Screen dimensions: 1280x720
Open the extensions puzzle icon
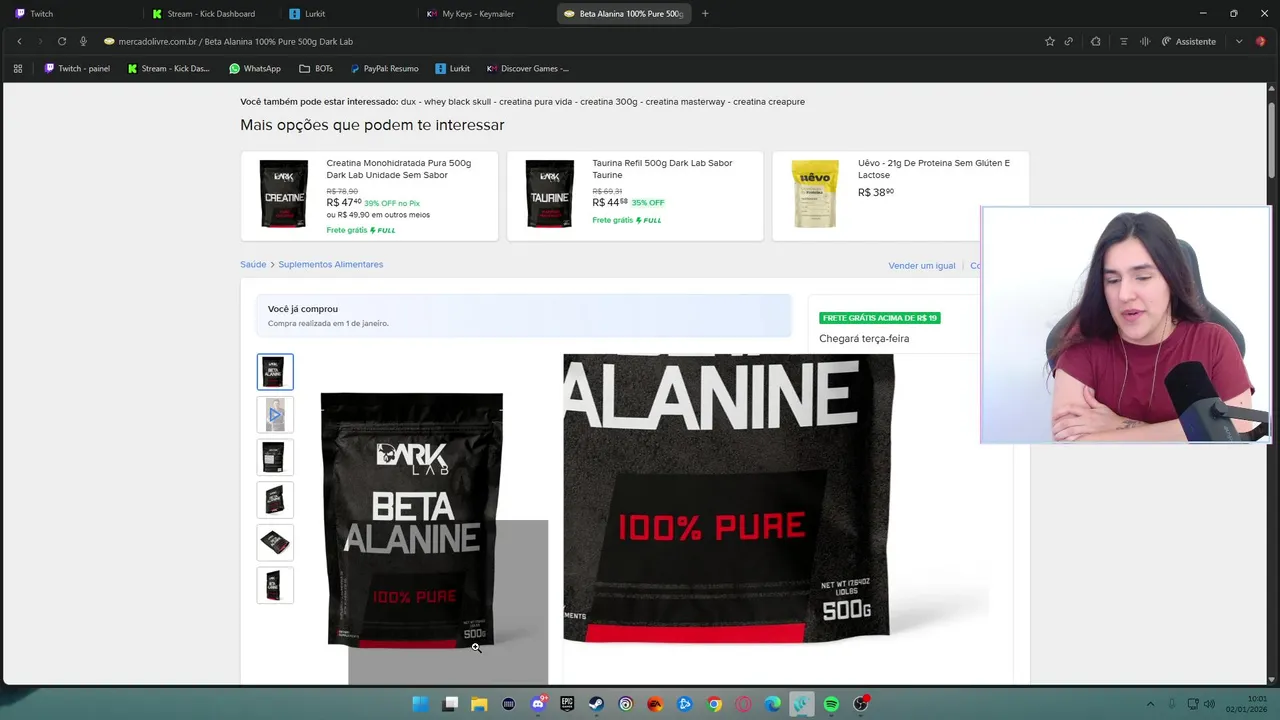tap(1096, 41)
